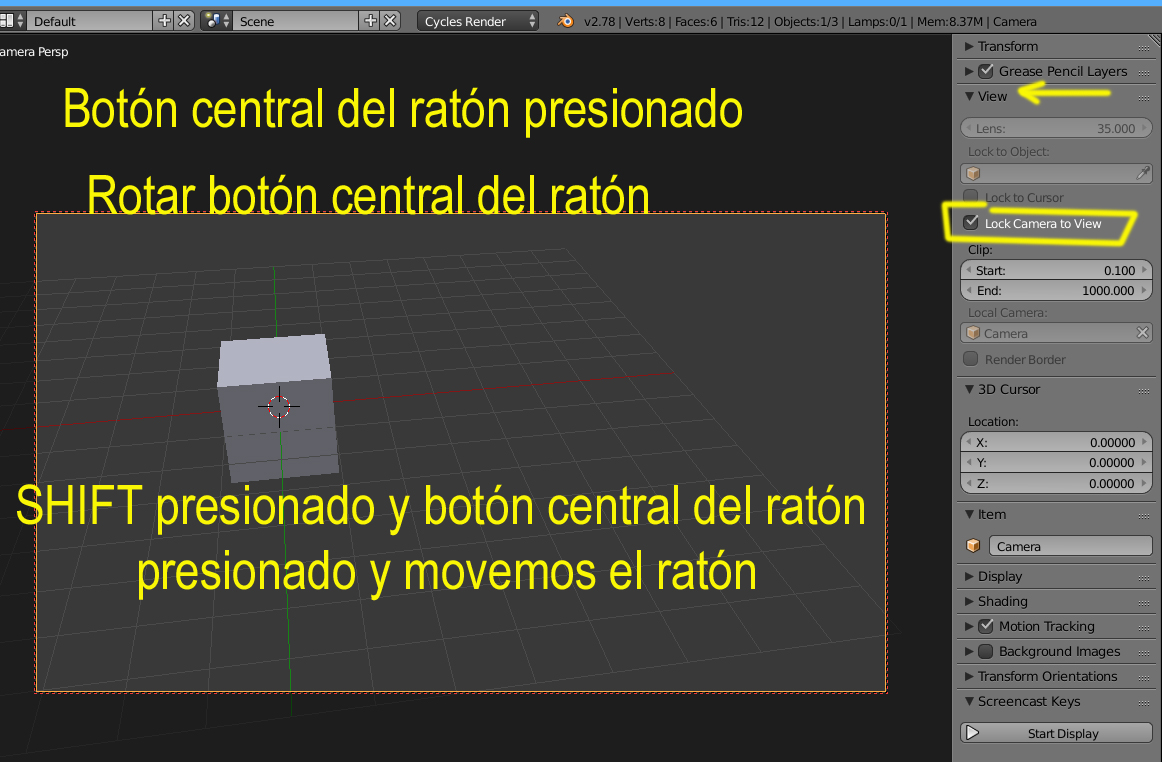Toggle Motion Tracking checkbox
Image resolution: width=1162 pixels, height=762 pixels.
tap(986, 626)
